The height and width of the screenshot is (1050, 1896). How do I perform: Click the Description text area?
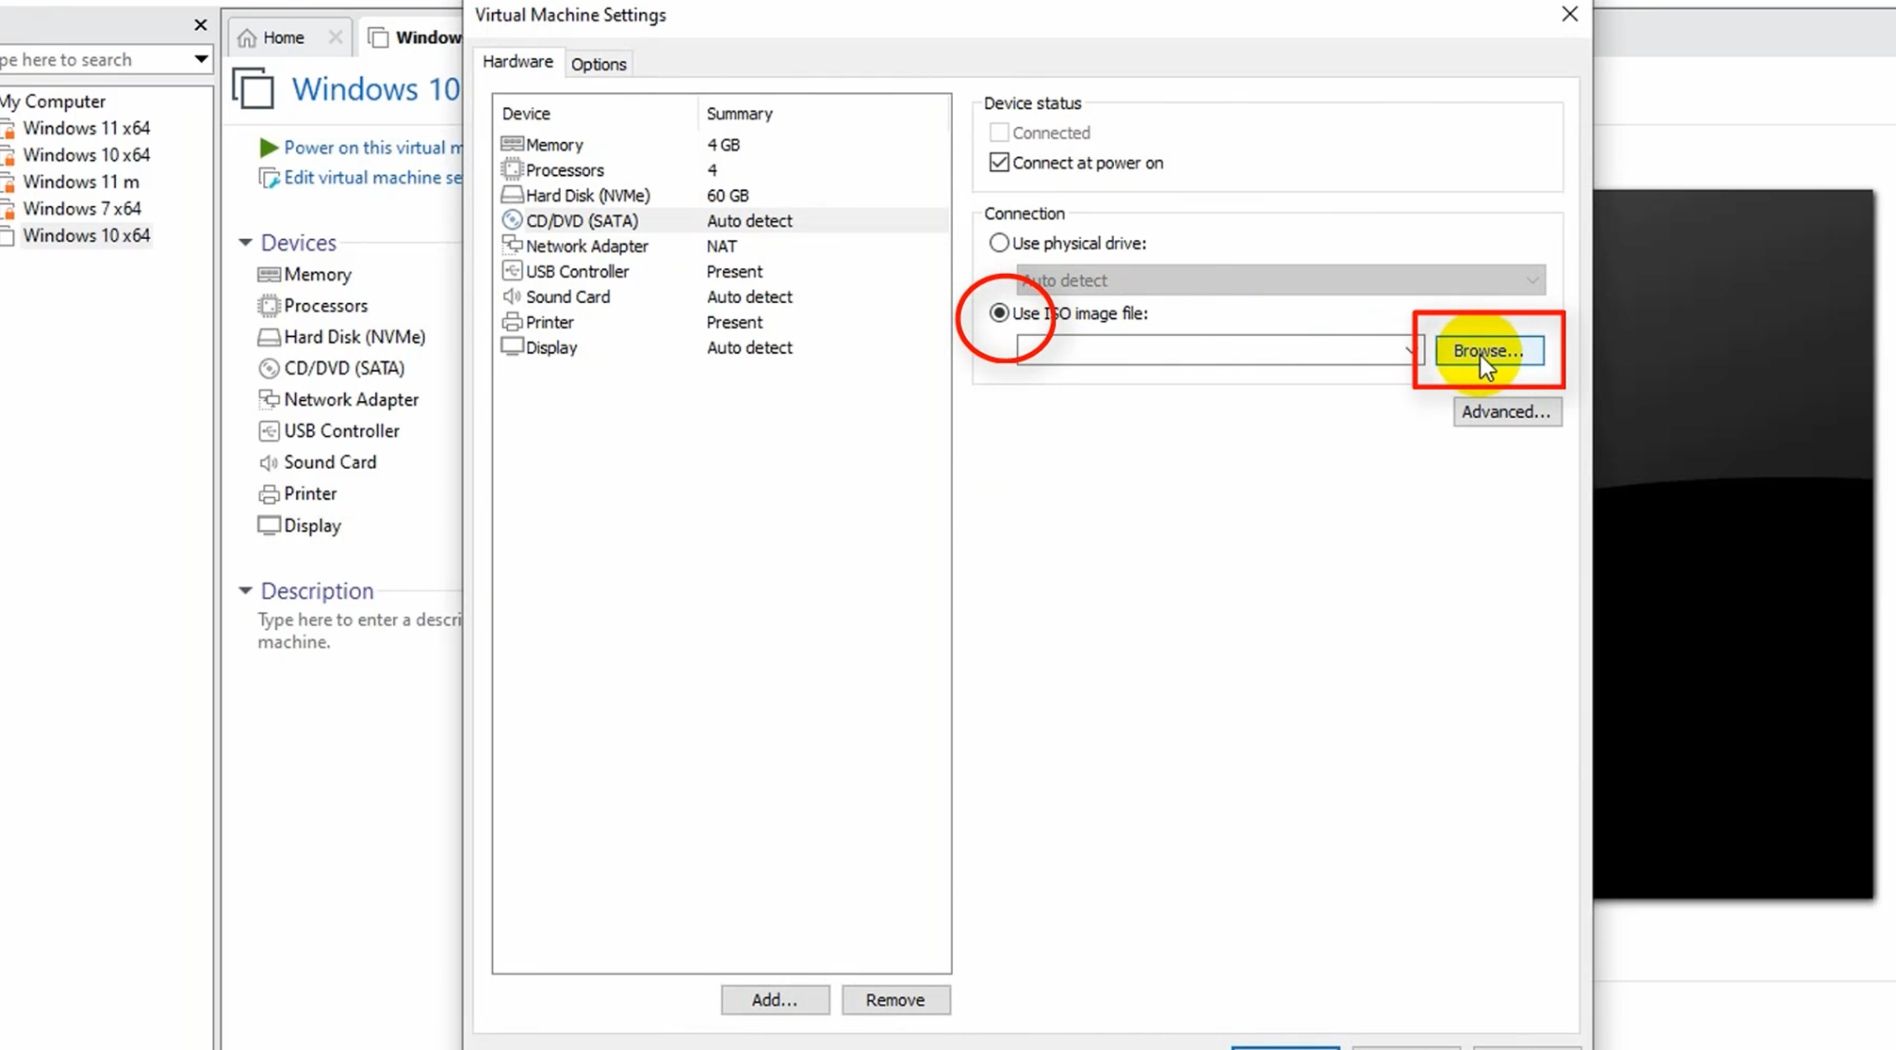358,631
